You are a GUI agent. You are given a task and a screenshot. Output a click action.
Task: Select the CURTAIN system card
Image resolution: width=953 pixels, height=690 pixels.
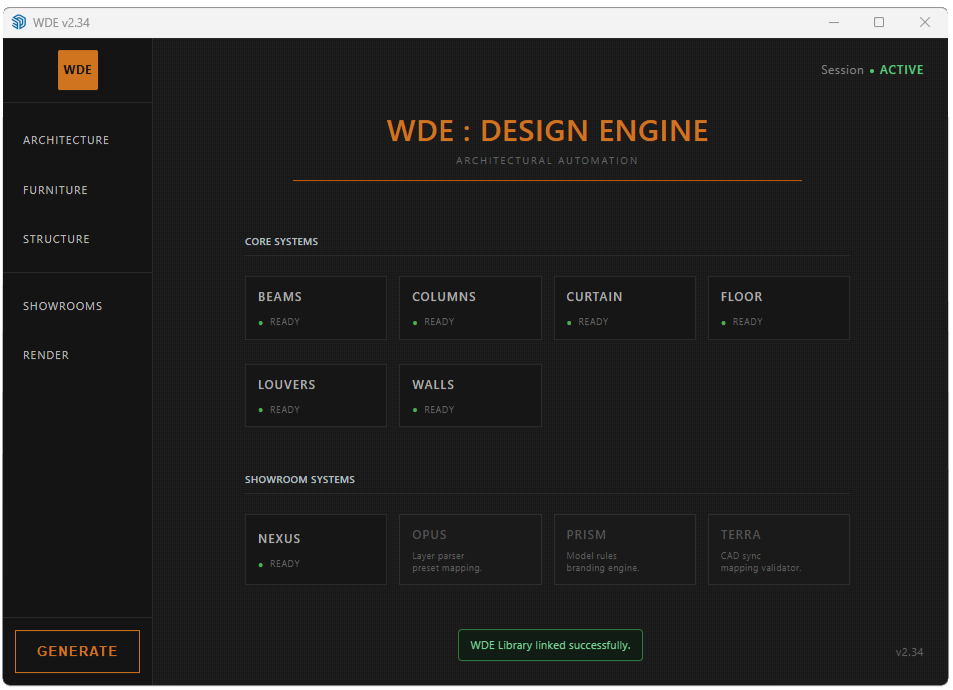(x=624, y=308)
